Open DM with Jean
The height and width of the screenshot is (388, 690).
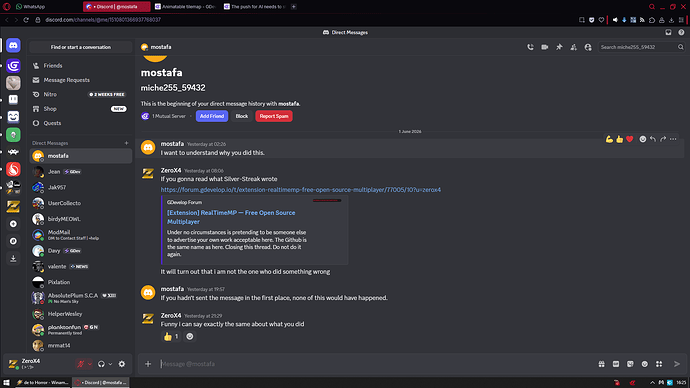[x=81, y=172]
